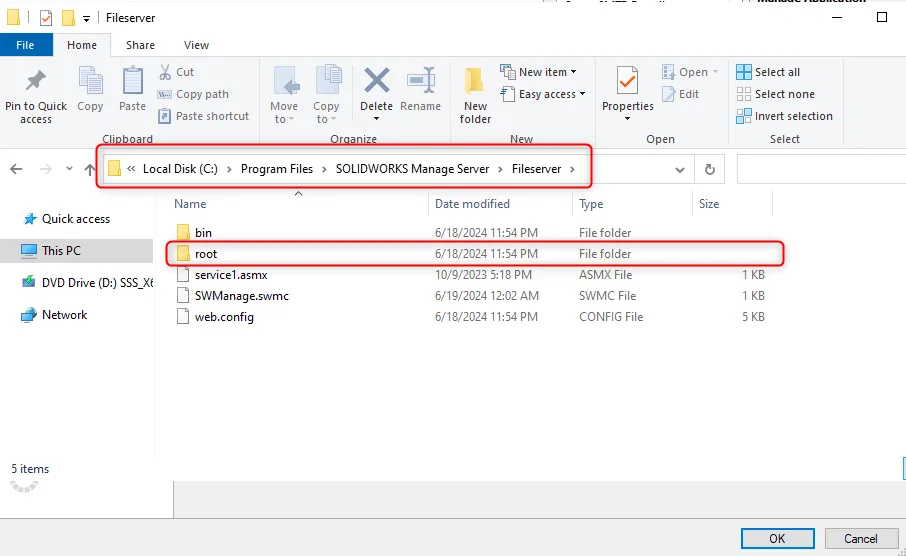Image resolution: width=906 pixels, height=556 pixels.
Task: Switch to the View tab
Action: click(x=196, y=45)
